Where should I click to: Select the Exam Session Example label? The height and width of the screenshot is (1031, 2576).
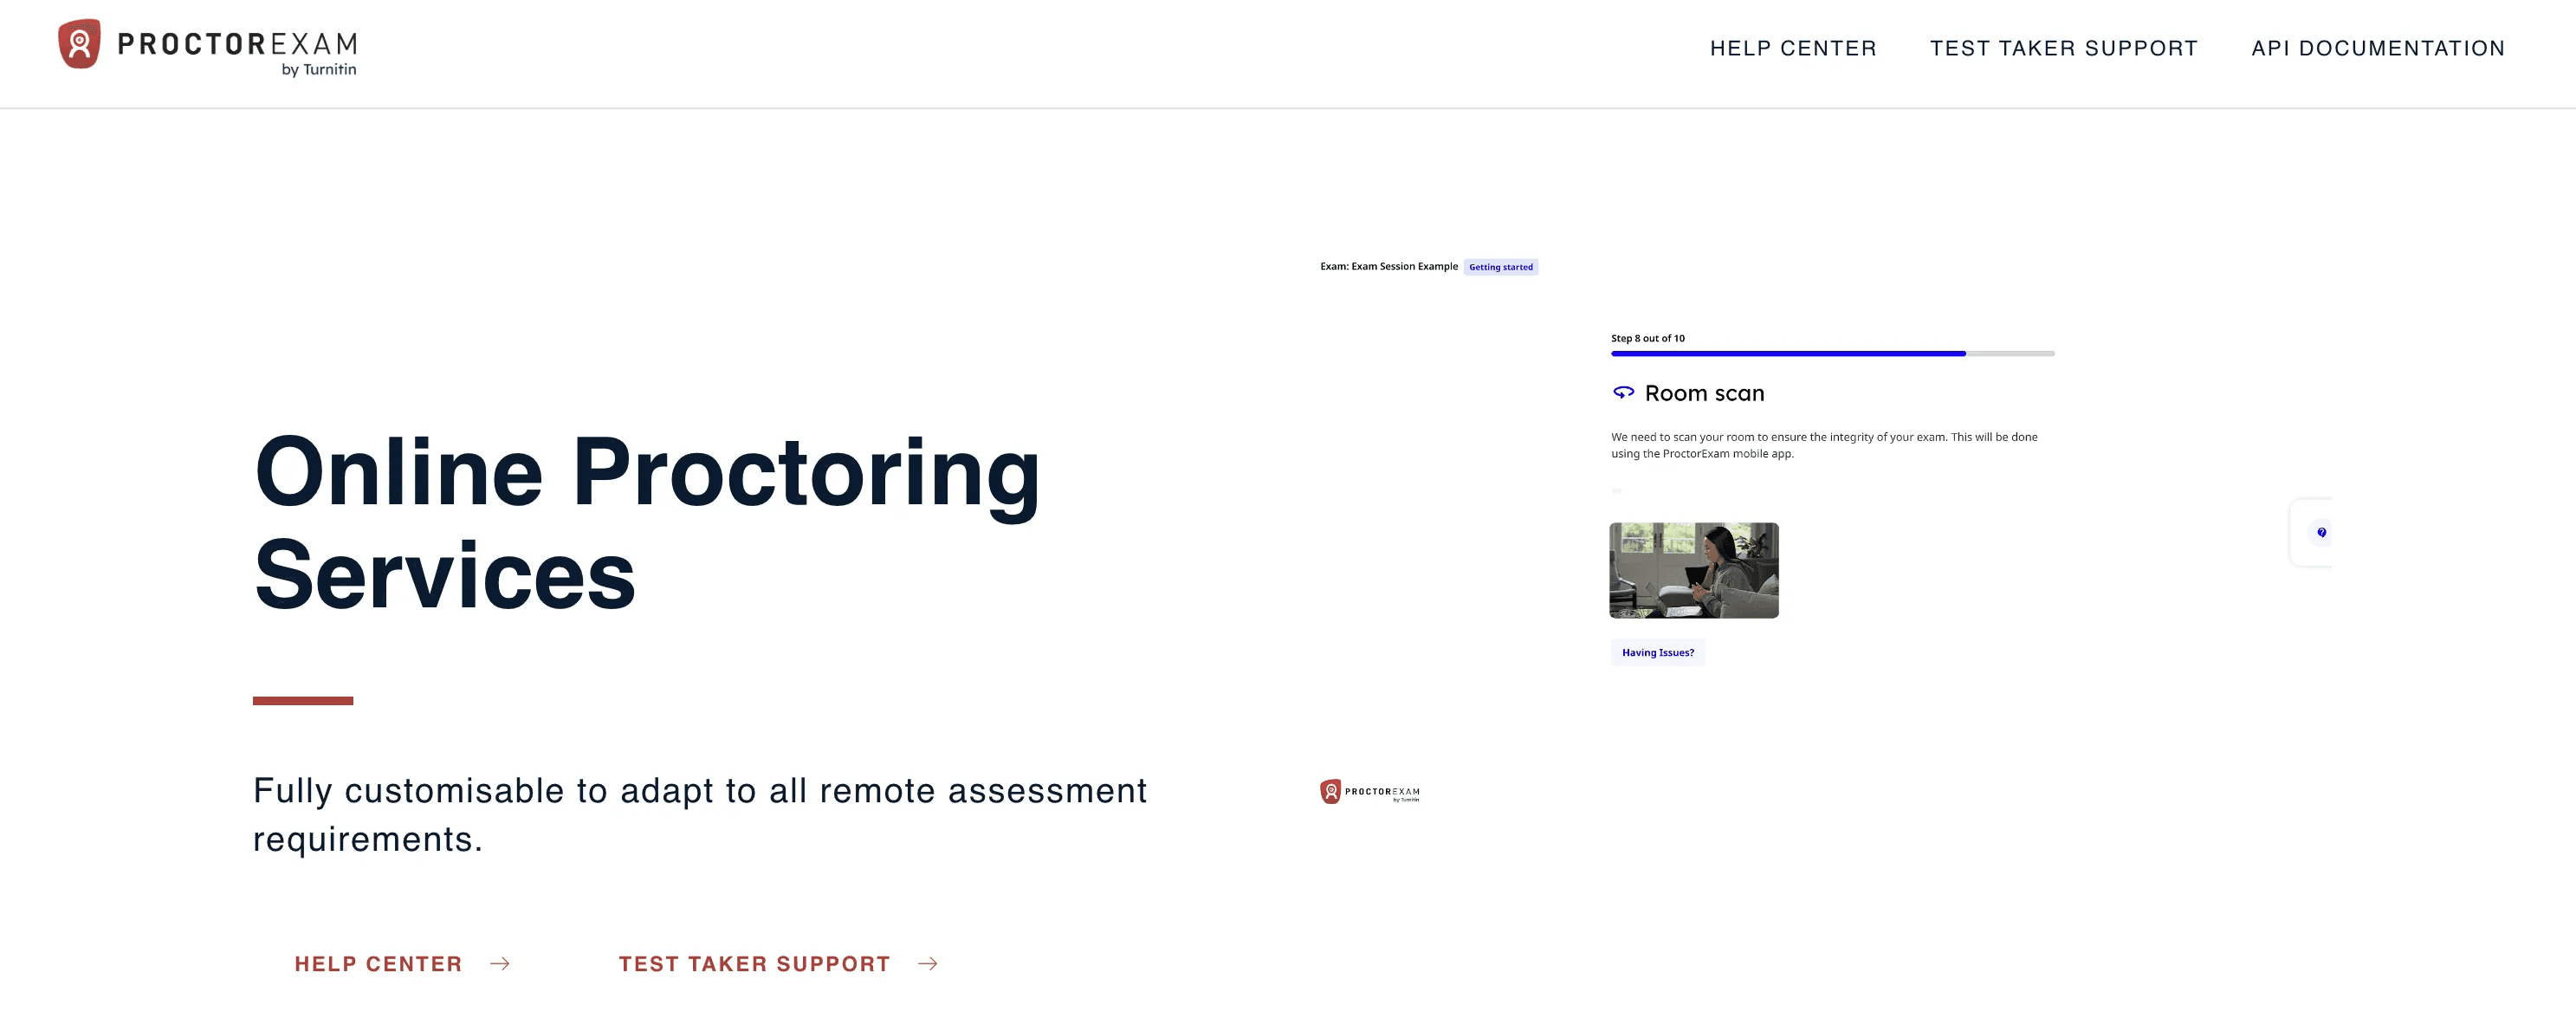1388,267
